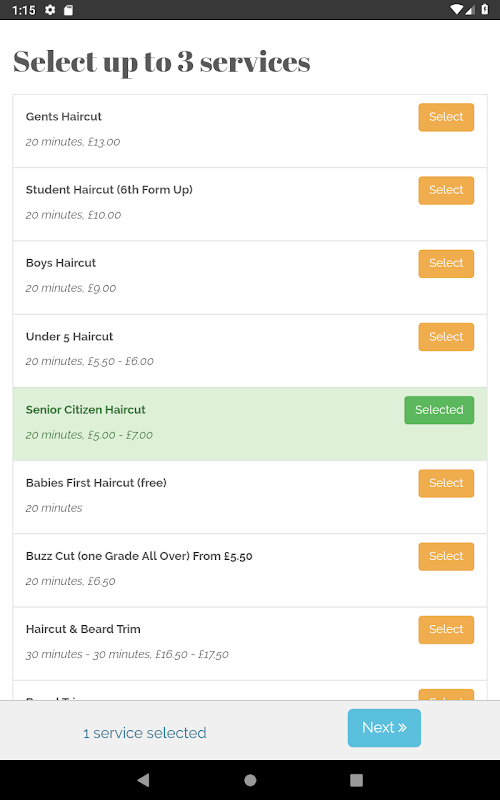The height and width of the screenshot is (800, 500).
Task: Tap the settings gear in status bar
Action: tap(50, 10)
